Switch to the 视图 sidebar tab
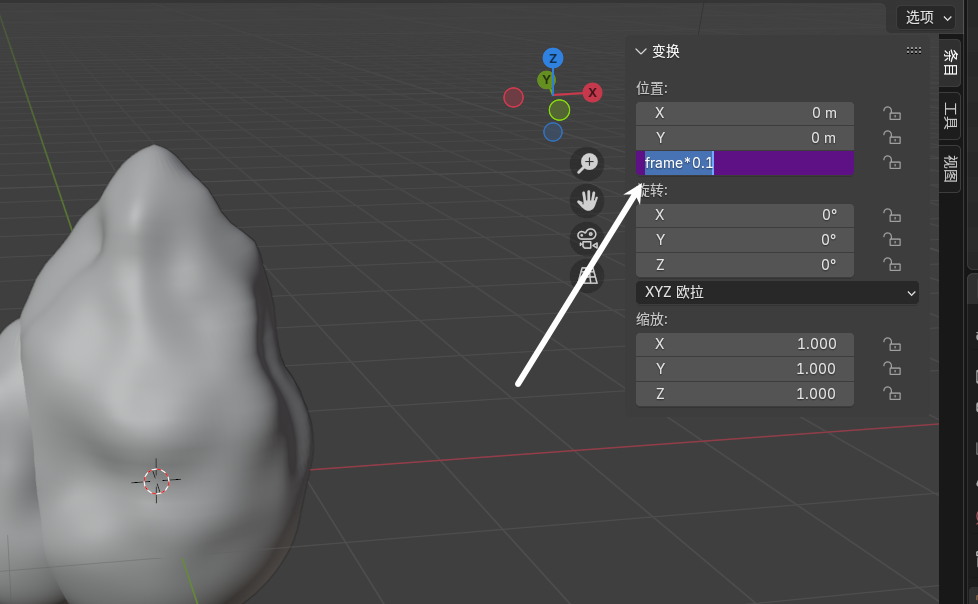978x604 pixels. pos(950,169)
